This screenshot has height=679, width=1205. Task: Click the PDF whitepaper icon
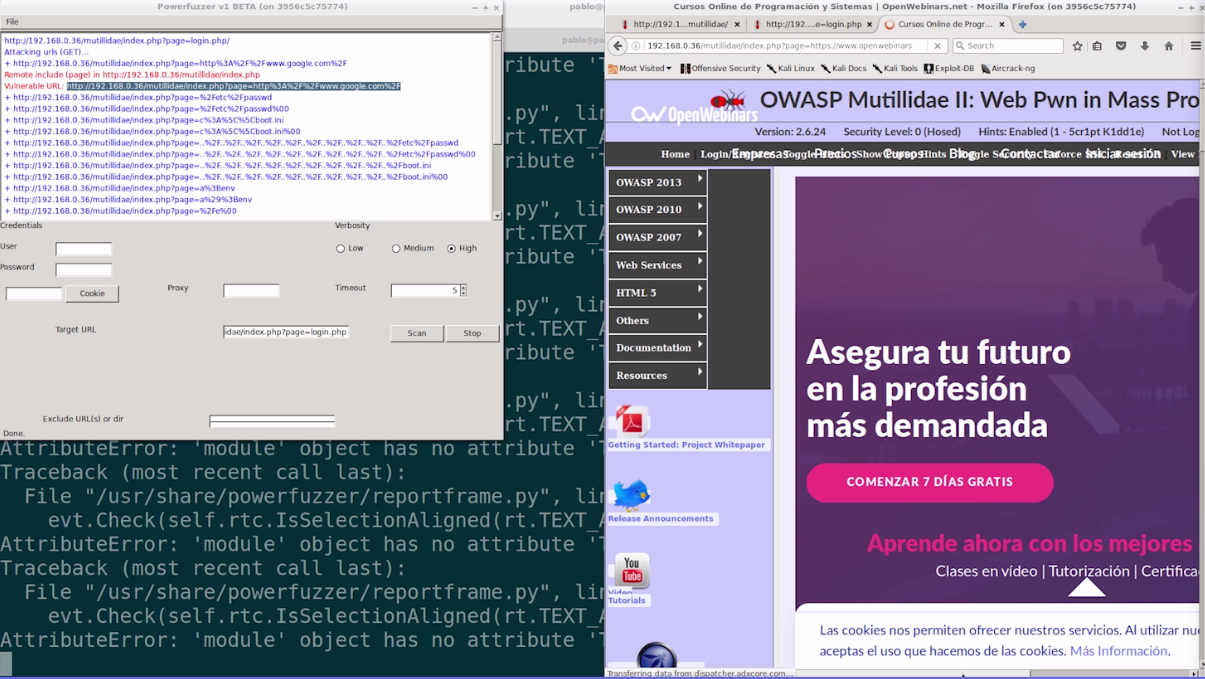pyautogui.click(x=632, y=420)
